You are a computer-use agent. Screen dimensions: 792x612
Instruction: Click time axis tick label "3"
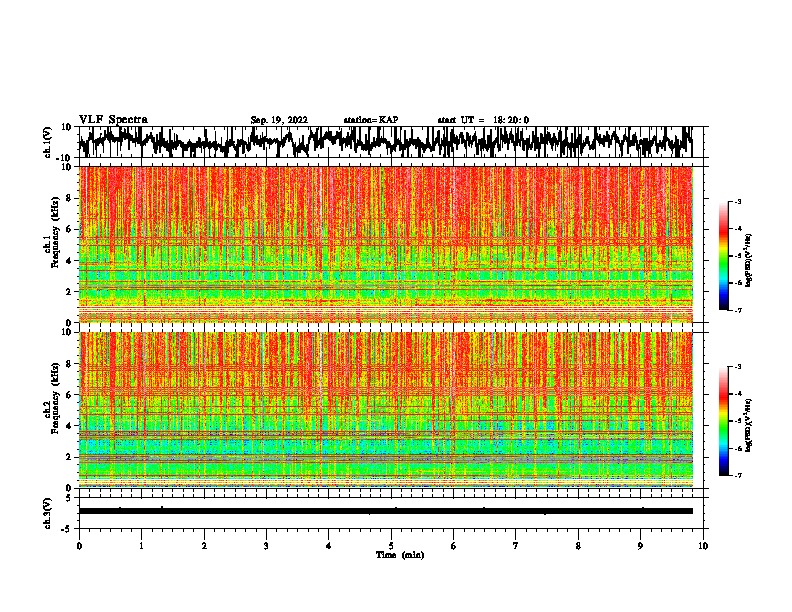(266, 546)
